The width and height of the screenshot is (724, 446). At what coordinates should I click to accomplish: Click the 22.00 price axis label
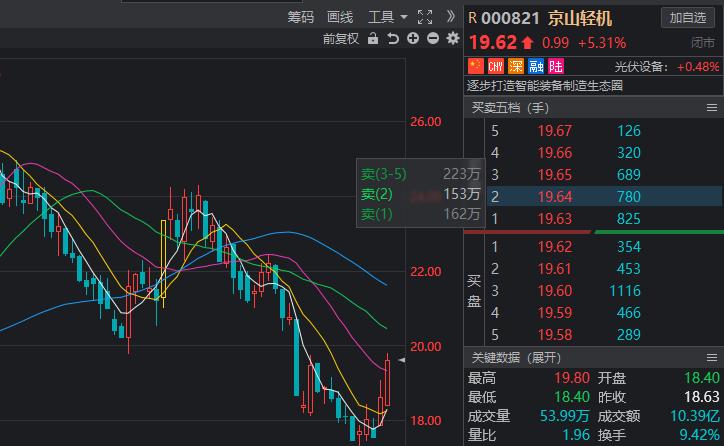click(426, 271)
